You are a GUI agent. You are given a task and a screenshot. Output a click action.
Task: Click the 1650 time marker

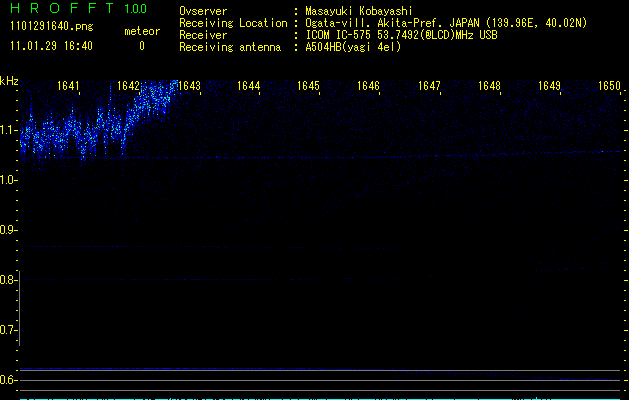(x=609, y=86)
